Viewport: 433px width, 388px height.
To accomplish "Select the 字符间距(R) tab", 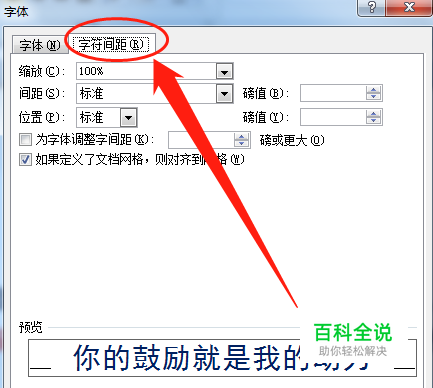I will pyautogui.click(x=112, y=44).
